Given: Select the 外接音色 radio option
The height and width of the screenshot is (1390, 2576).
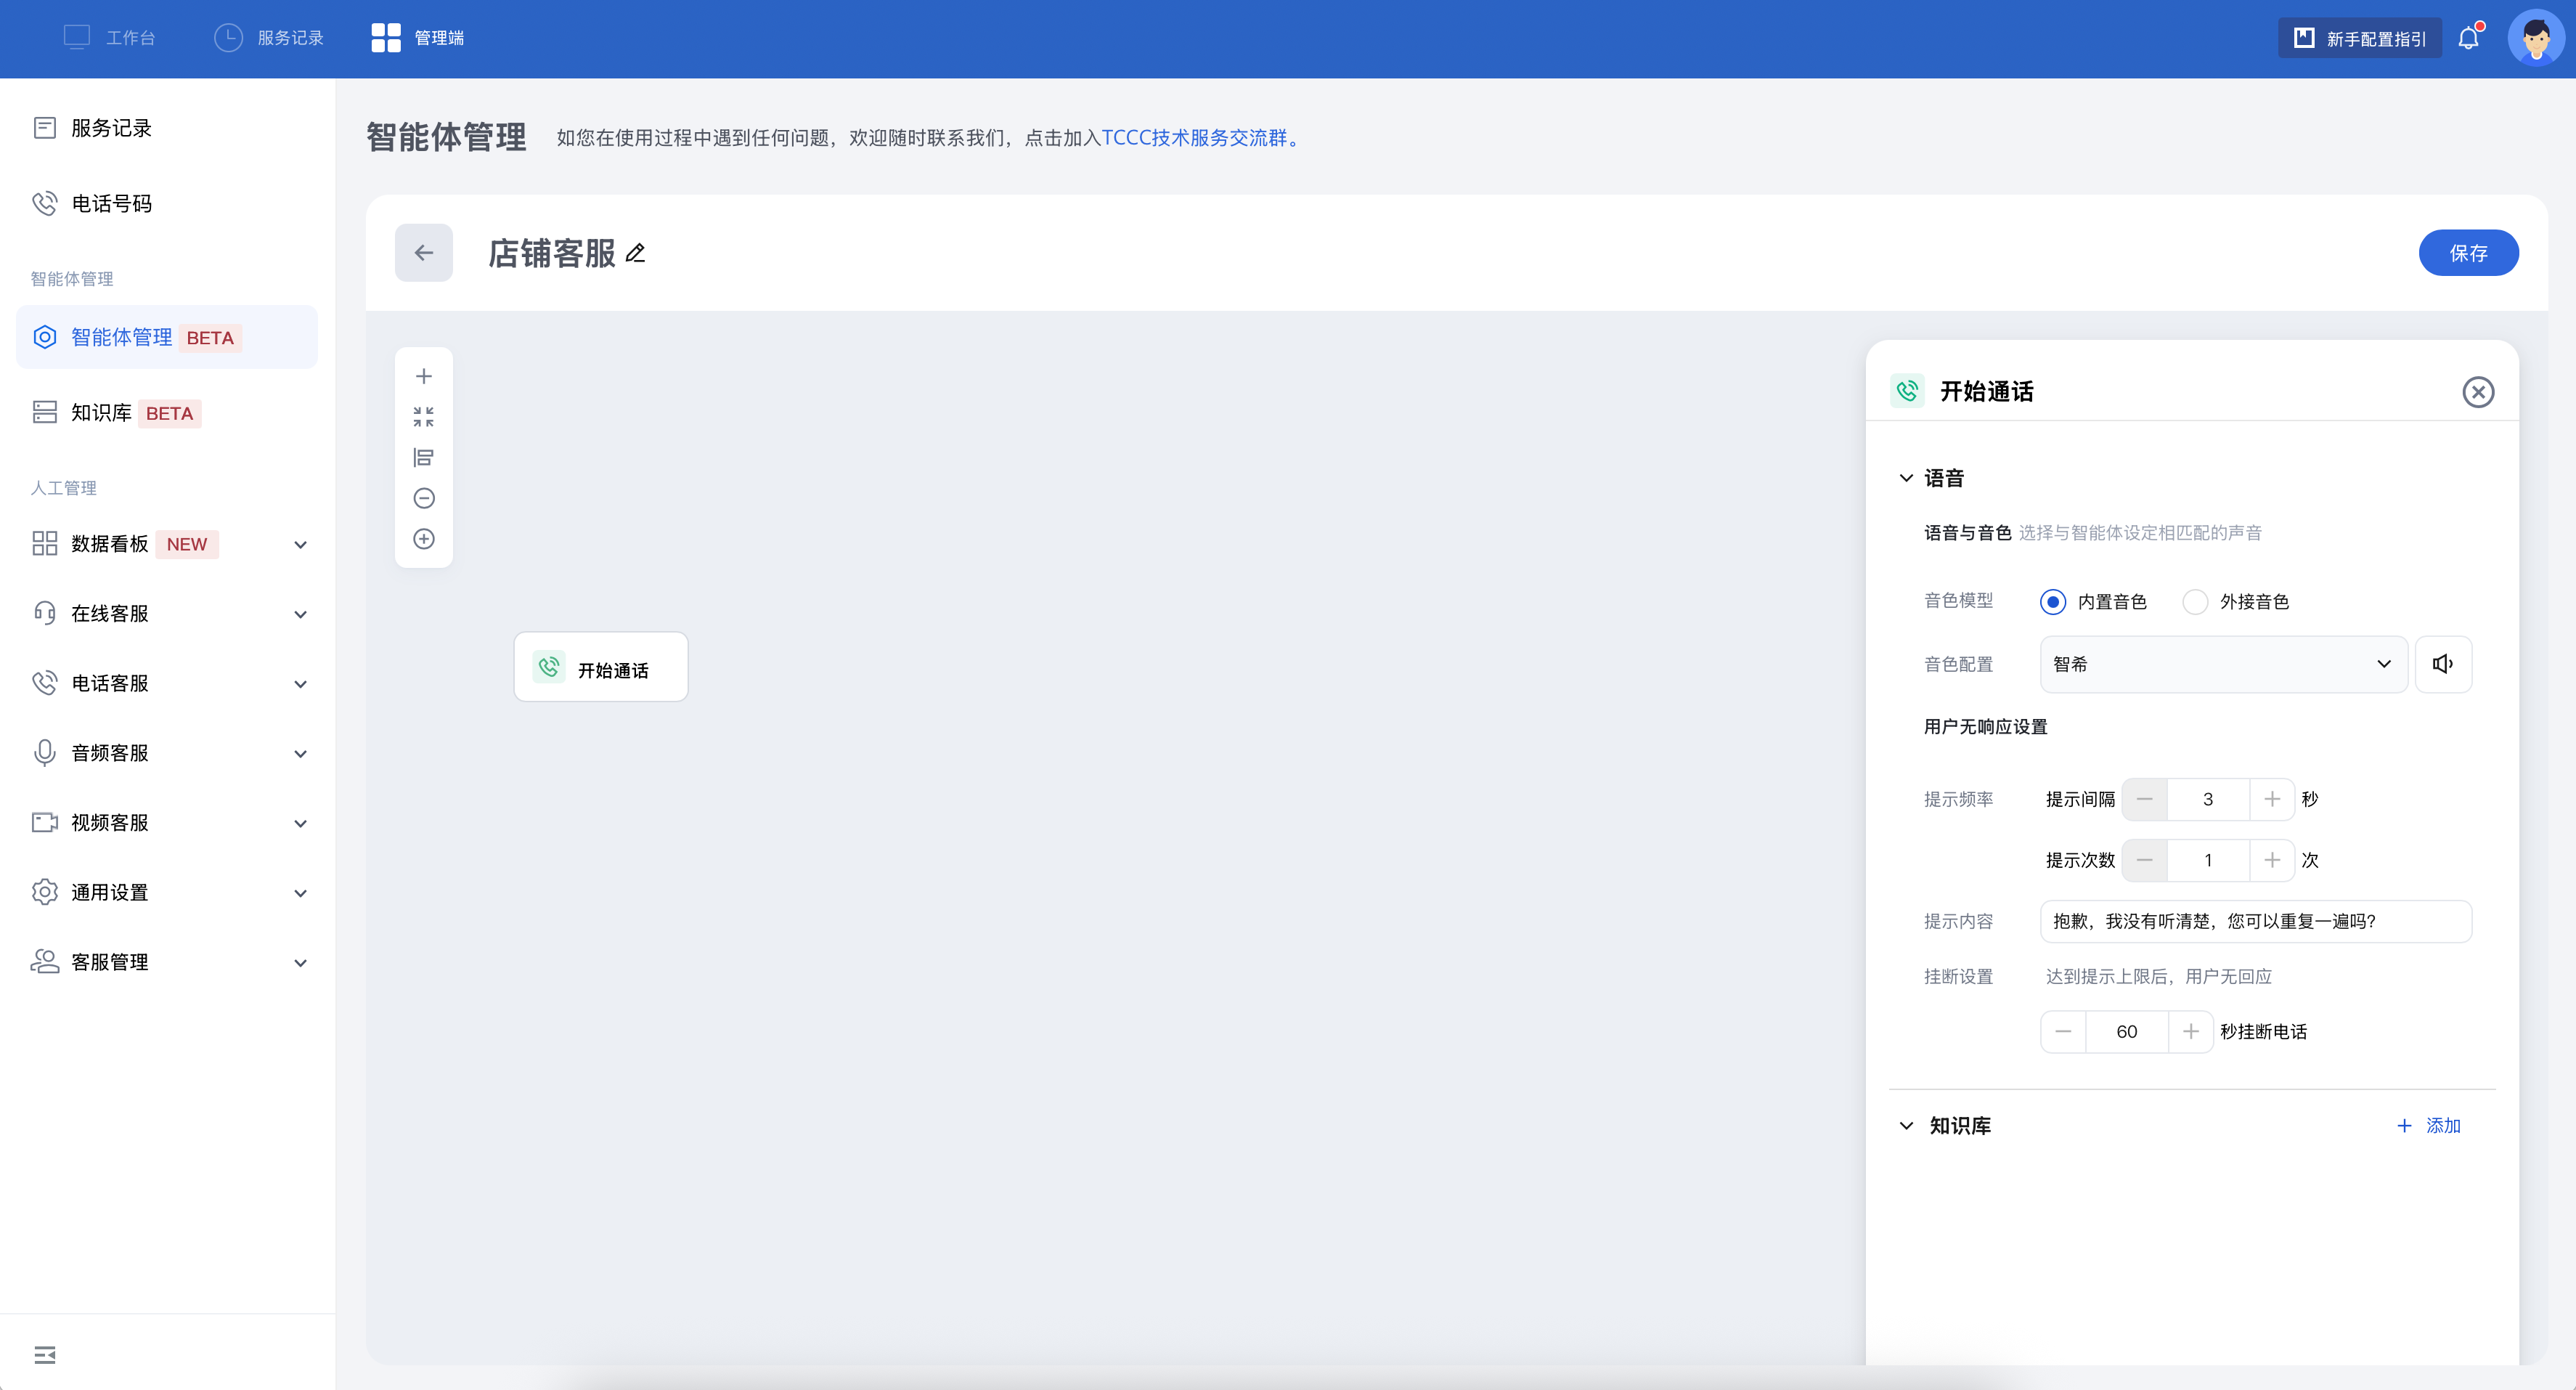Looking at the screenshot, I should [2195, 602].
